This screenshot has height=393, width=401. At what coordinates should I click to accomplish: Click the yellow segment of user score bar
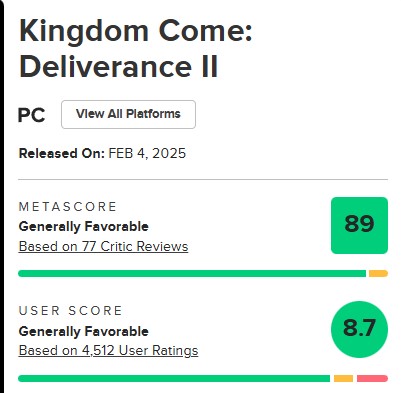[x=343, y=379]
